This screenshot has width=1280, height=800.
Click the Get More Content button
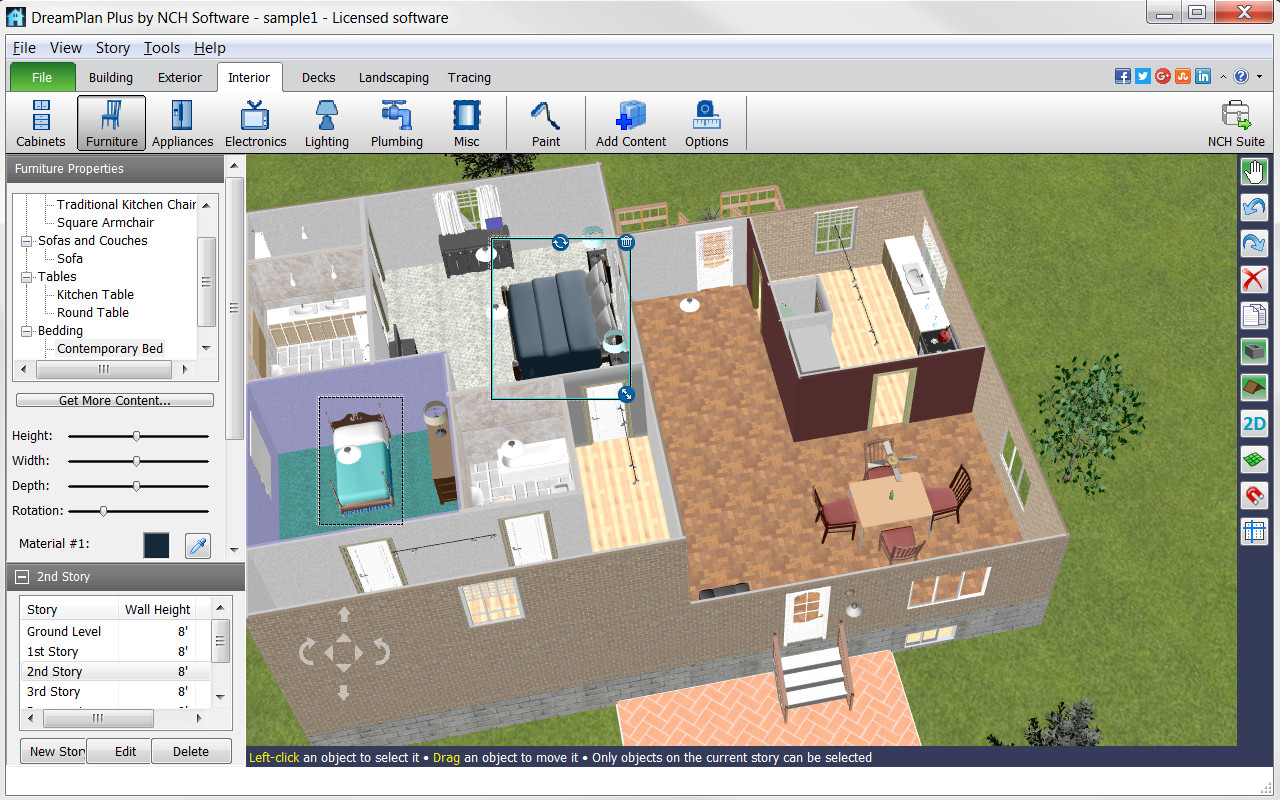114,399
